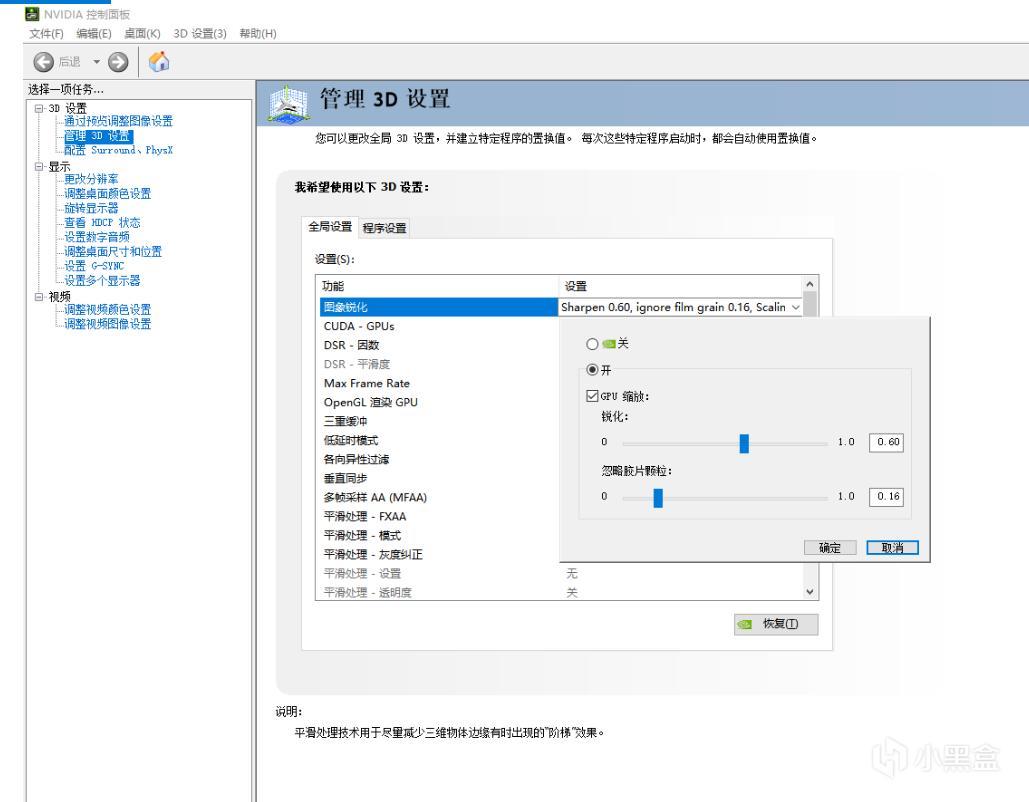Click the Forward arrow toolbar icon
1029x802 pixels.
click(x=118, y=62)
